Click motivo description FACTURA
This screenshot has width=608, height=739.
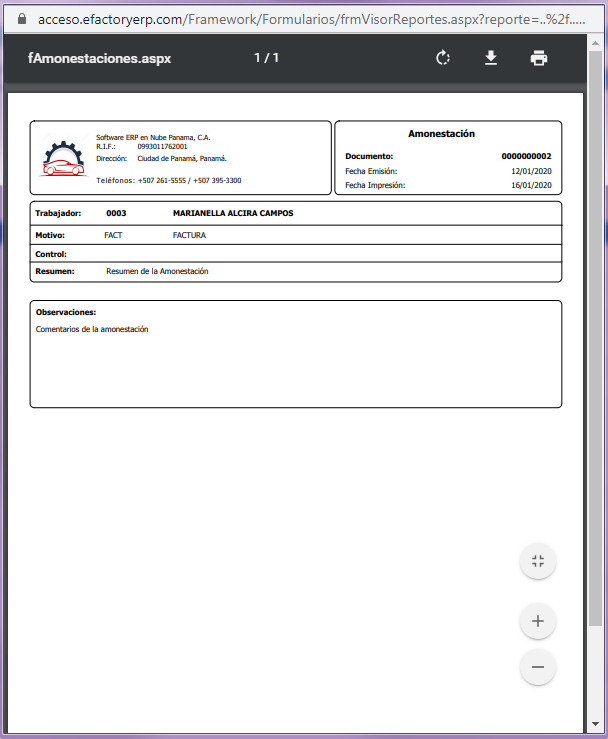click(189, 235)
